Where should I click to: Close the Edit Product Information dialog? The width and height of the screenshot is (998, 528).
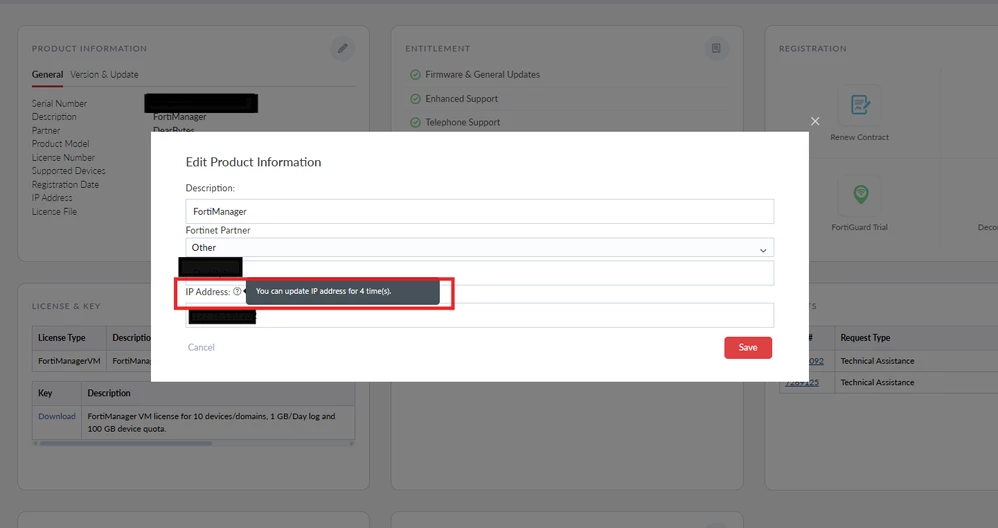coord(815,121)
